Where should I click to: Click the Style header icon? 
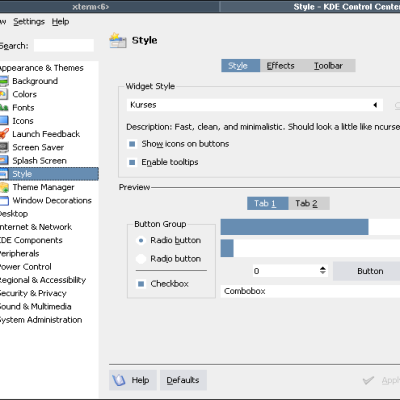click(x=118, y=40)
